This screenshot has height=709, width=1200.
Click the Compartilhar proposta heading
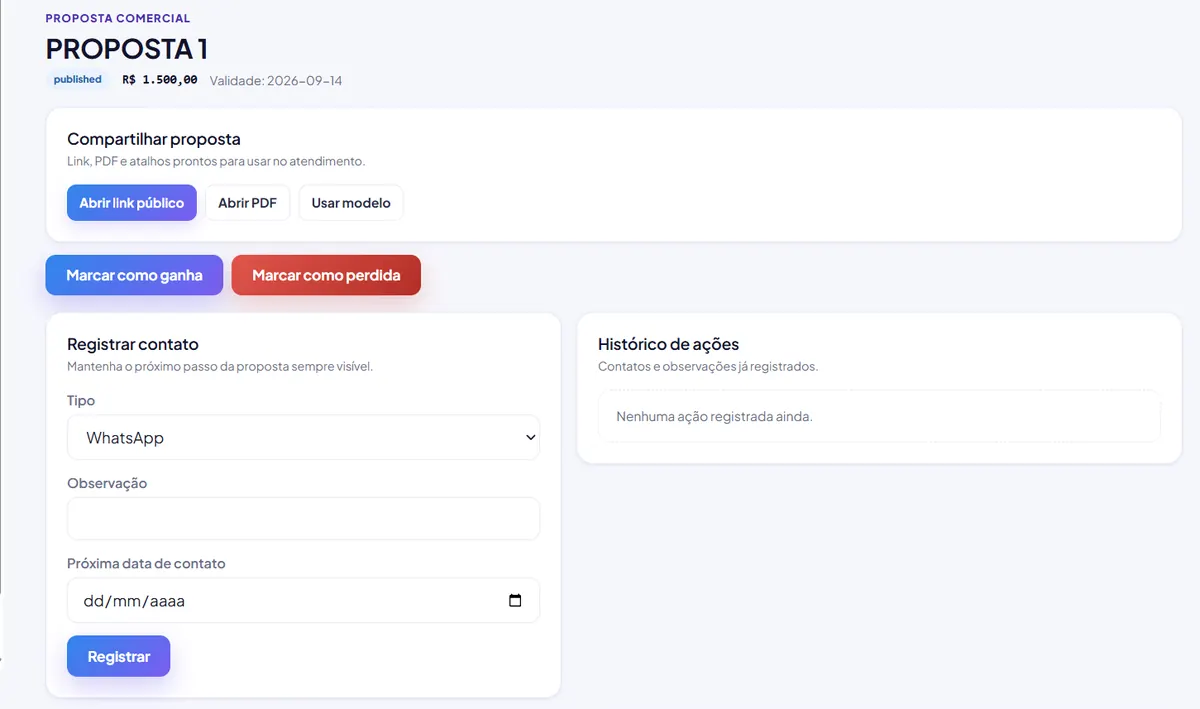(x=154, y=139)
